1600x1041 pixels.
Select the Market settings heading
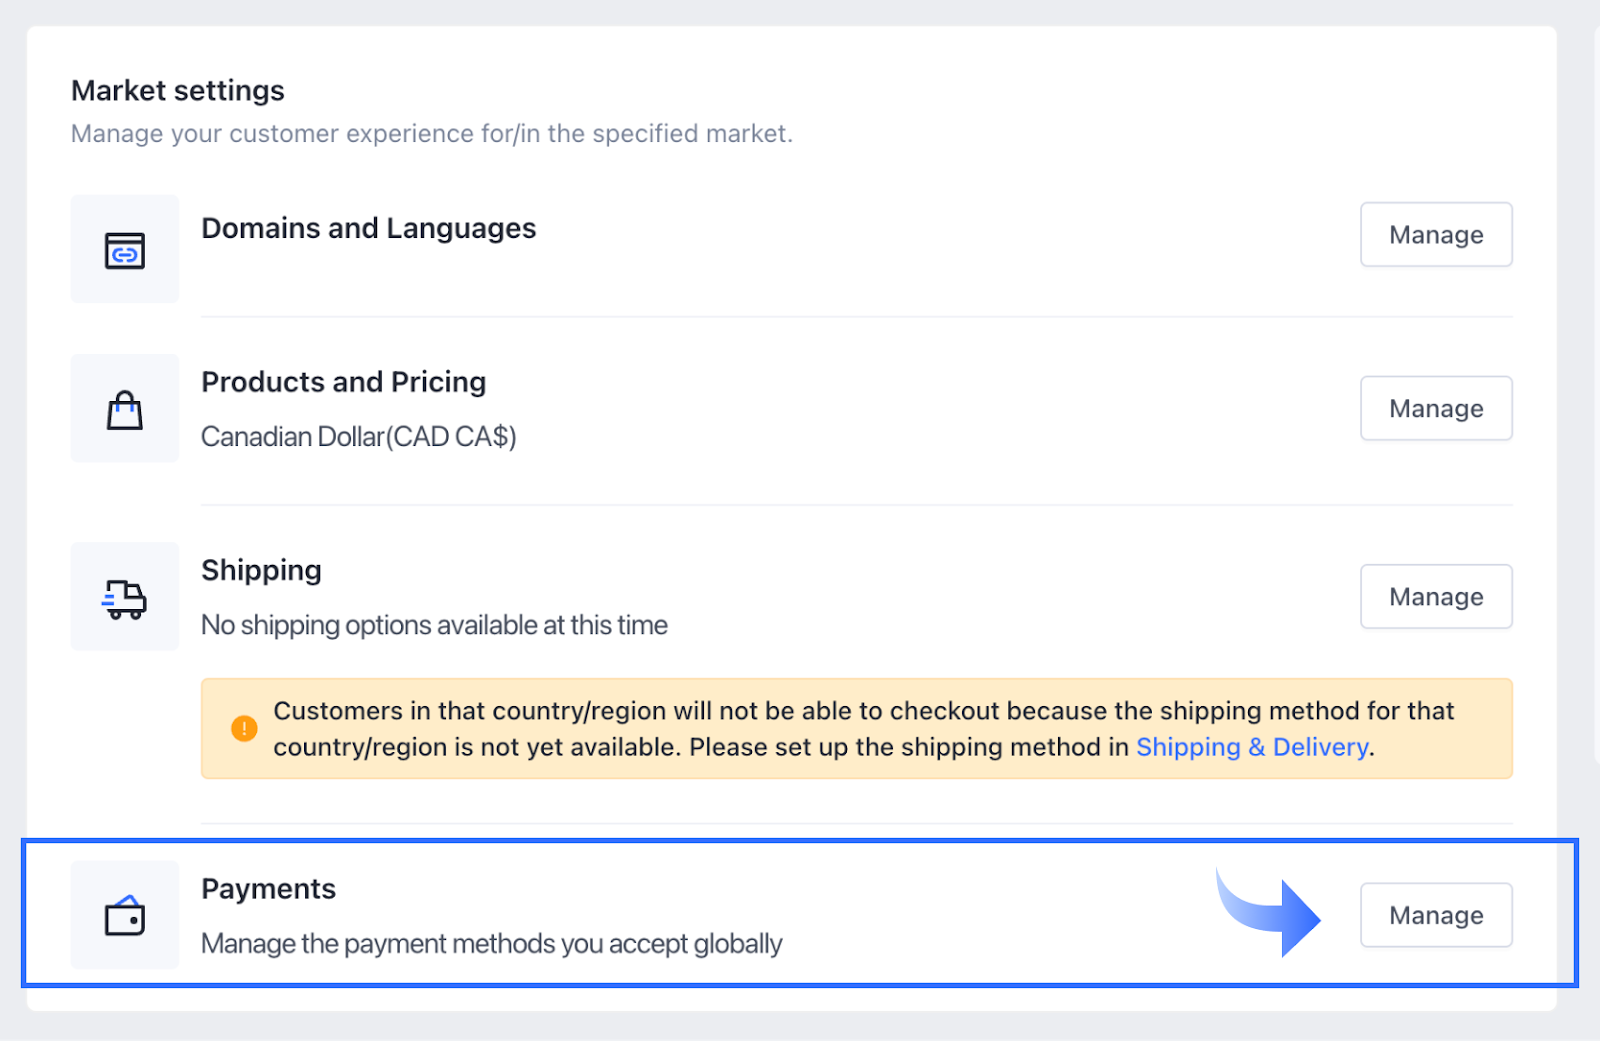178,91
